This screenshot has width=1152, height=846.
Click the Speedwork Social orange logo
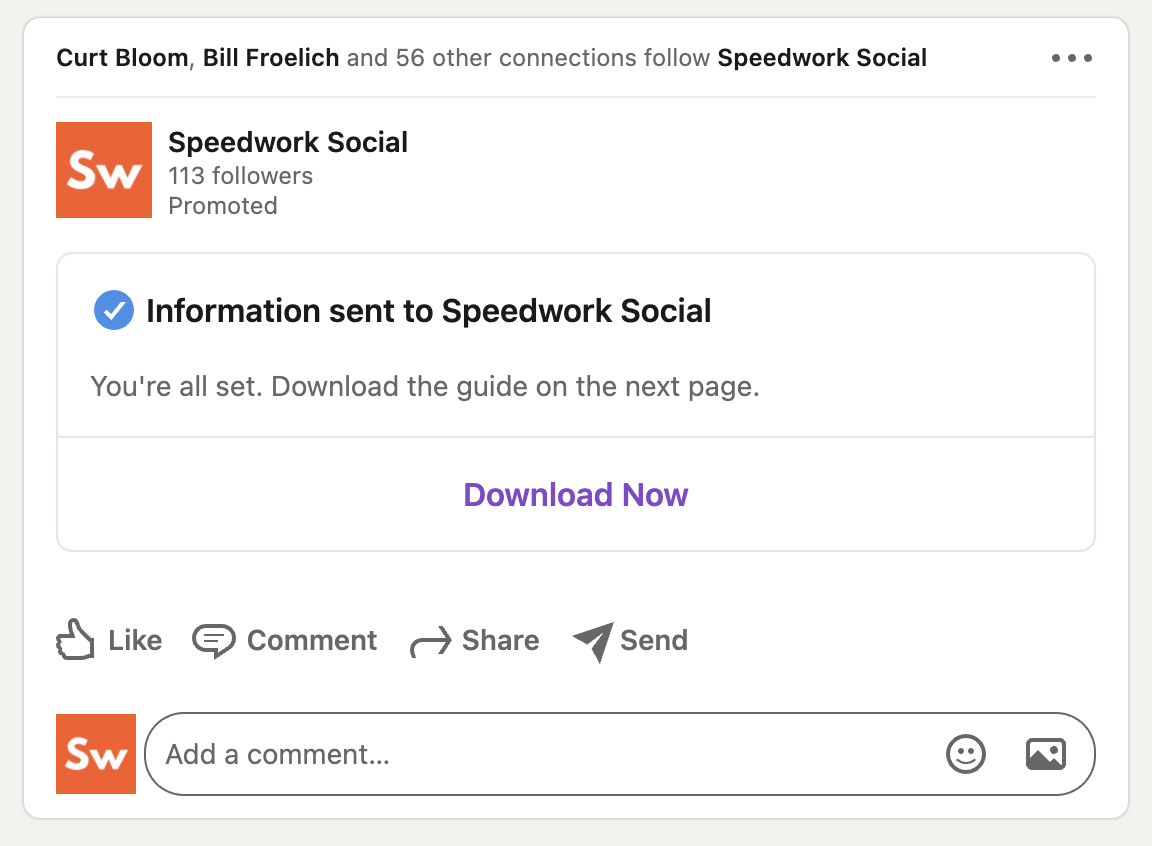(104, 170)
